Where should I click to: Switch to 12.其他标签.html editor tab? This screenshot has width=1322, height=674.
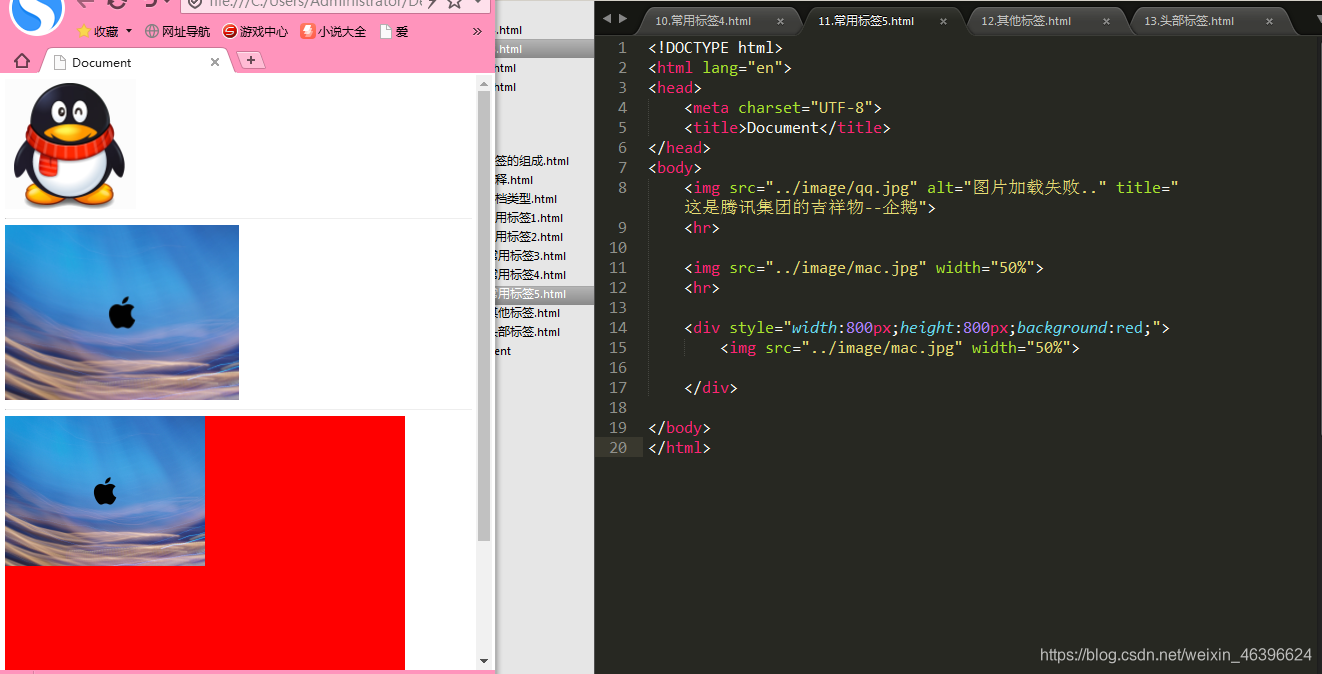pyautogui.click(x=1026, y=21)
